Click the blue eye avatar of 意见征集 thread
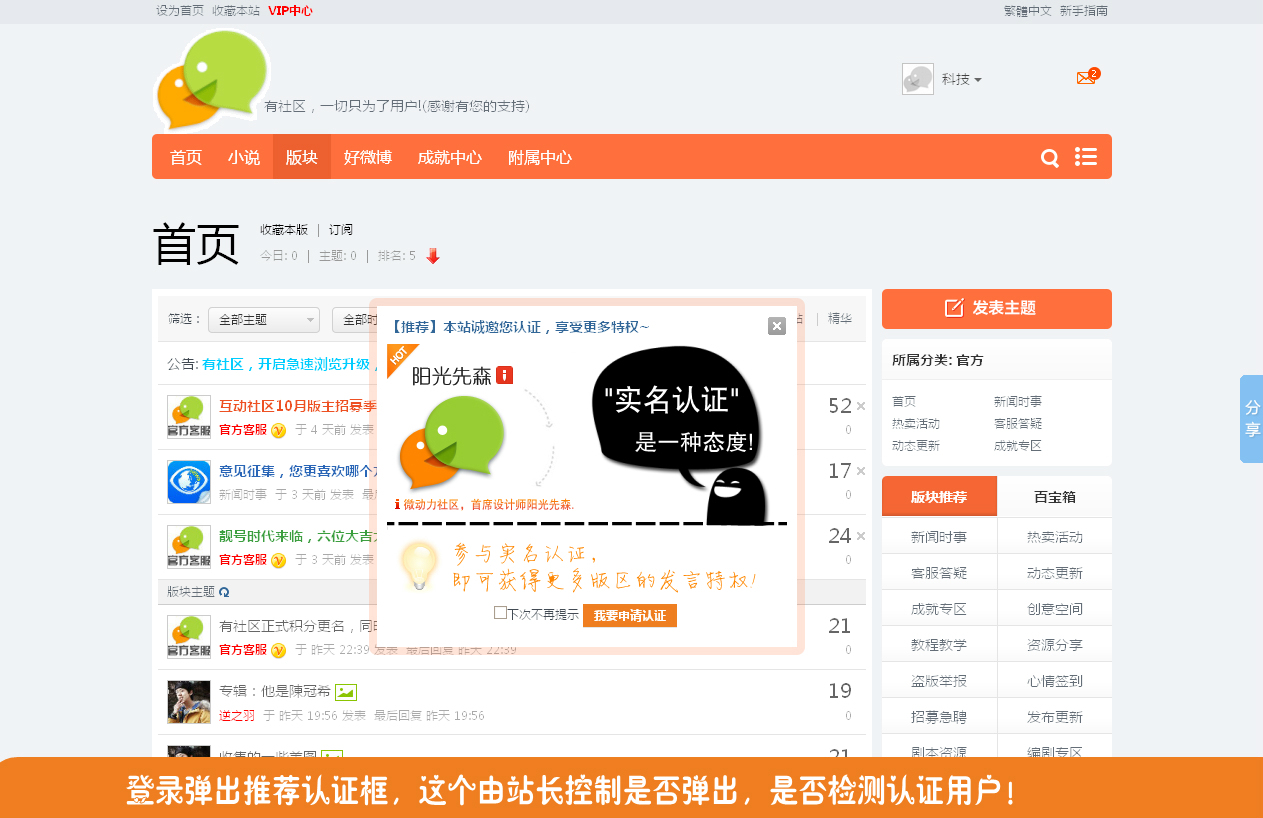1263x818 pixels. point(189,482)
